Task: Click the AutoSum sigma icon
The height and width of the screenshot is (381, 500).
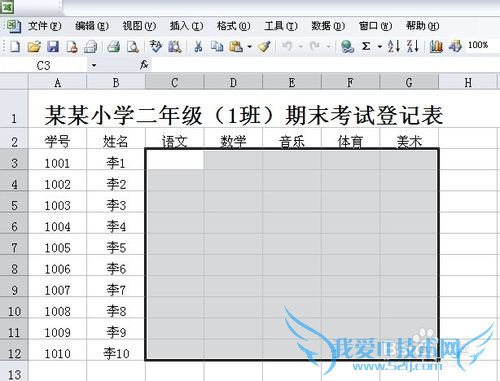Action: [366, 46]
